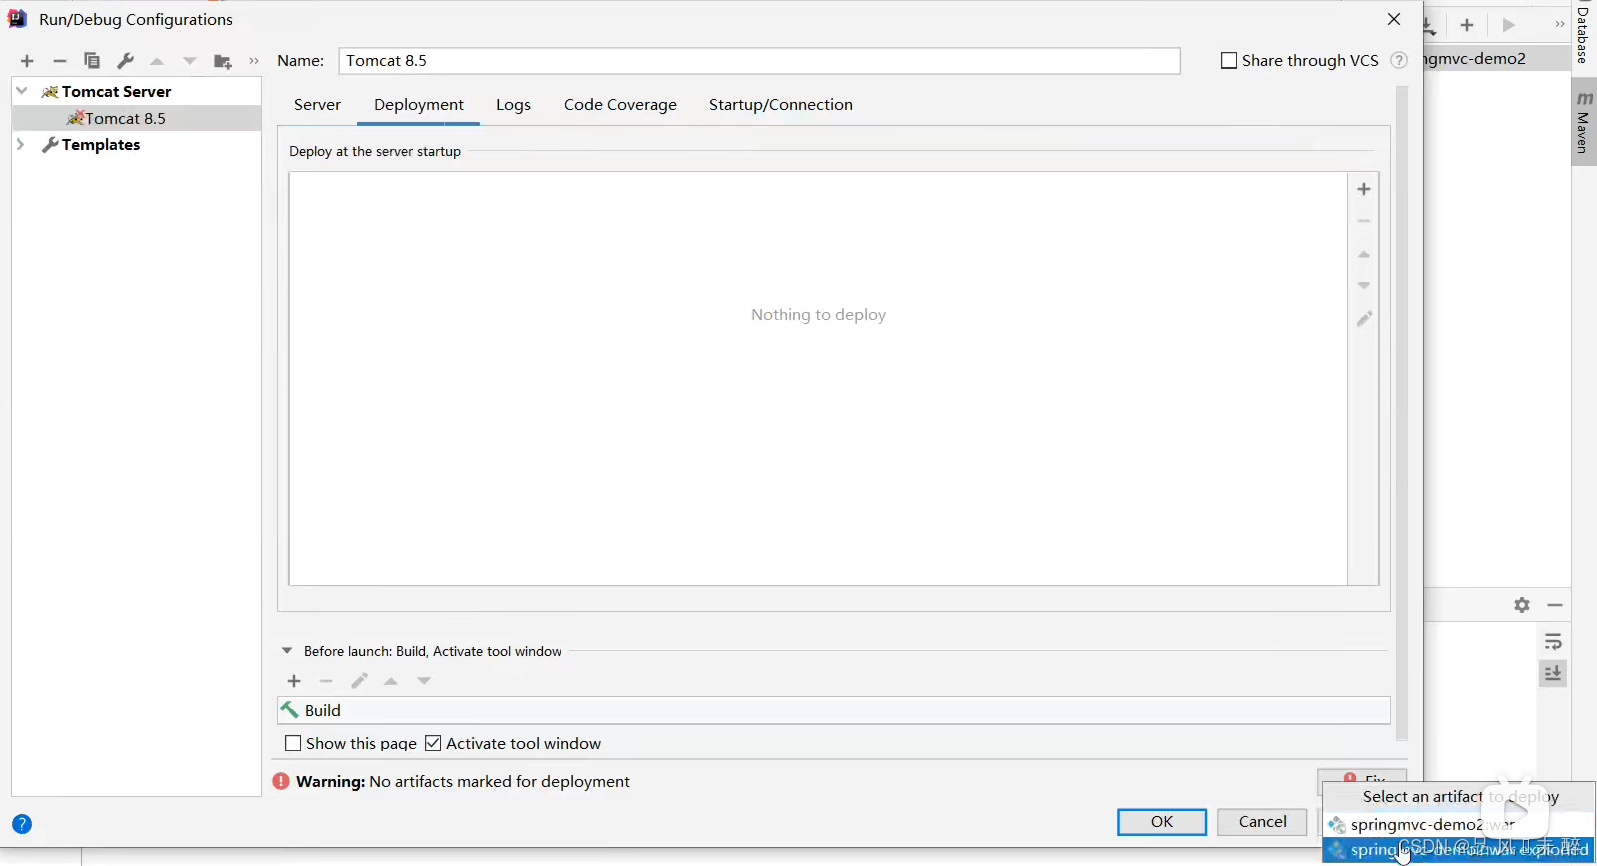Screen dimensions: 1597x866
Task: Create new folder for configurations
Action: click(x=222, y=61)
